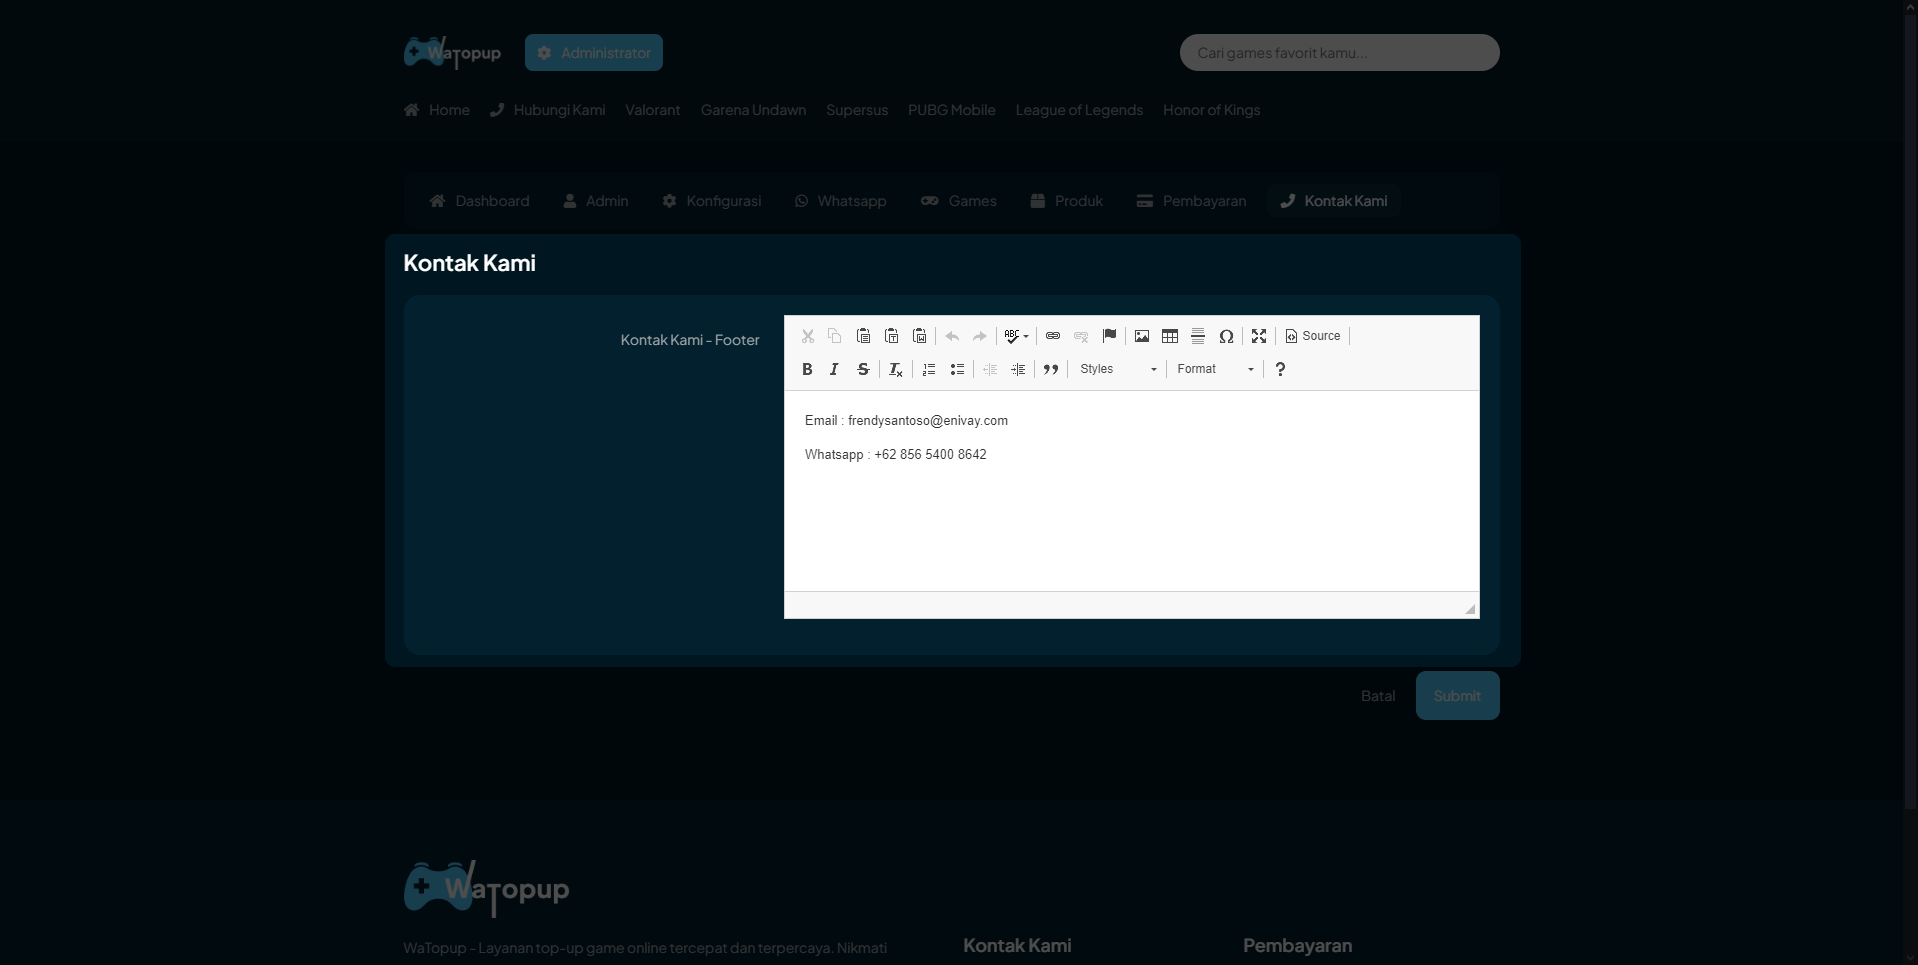Click the Whatsapp number line in editor
Viewport: 1918px width, 965px height.
[x=896, y=455]
